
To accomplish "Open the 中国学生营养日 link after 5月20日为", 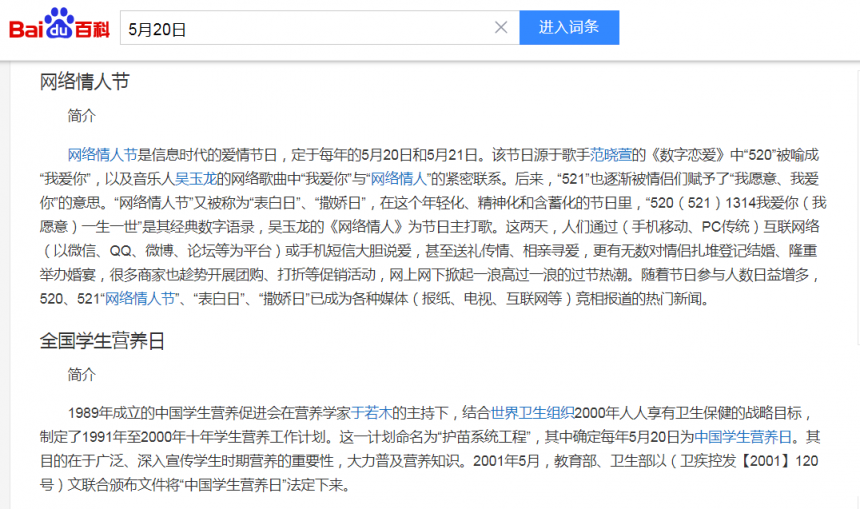I will pyautogui.click(x=742, y=436).
